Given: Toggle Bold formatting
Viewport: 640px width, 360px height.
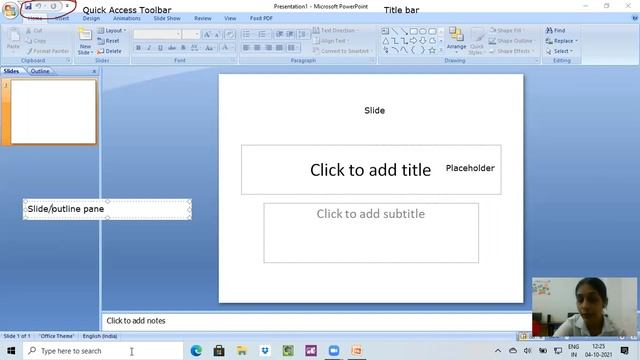Looking at the screenshot, I should click(138, 48).
